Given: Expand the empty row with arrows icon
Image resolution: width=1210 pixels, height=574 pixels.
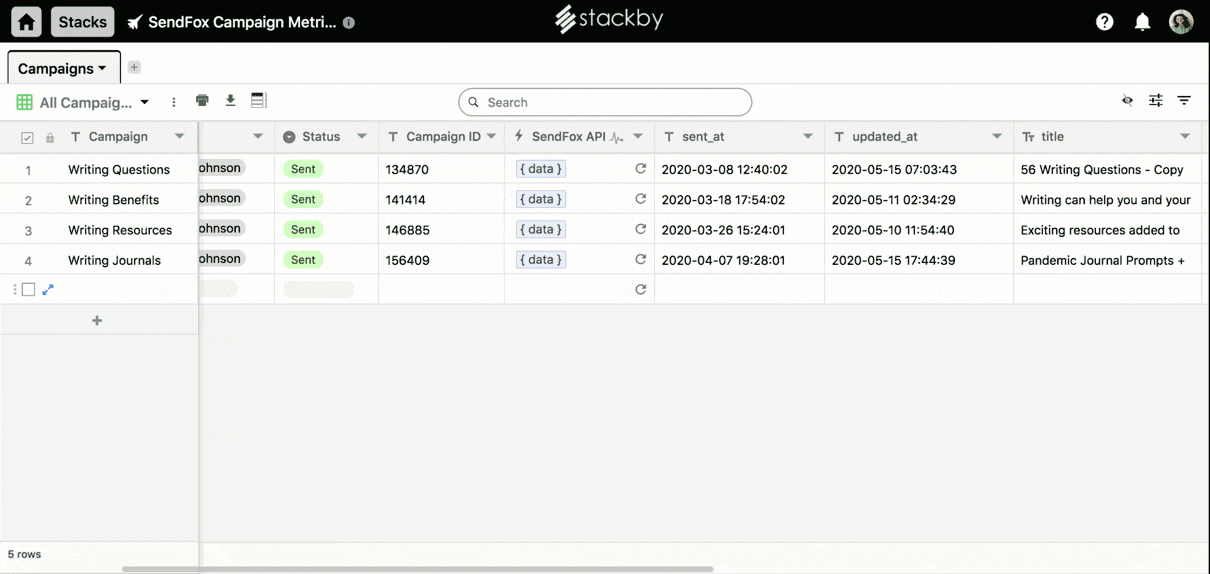Looking at the screenshot, I should tap(48, 290).
